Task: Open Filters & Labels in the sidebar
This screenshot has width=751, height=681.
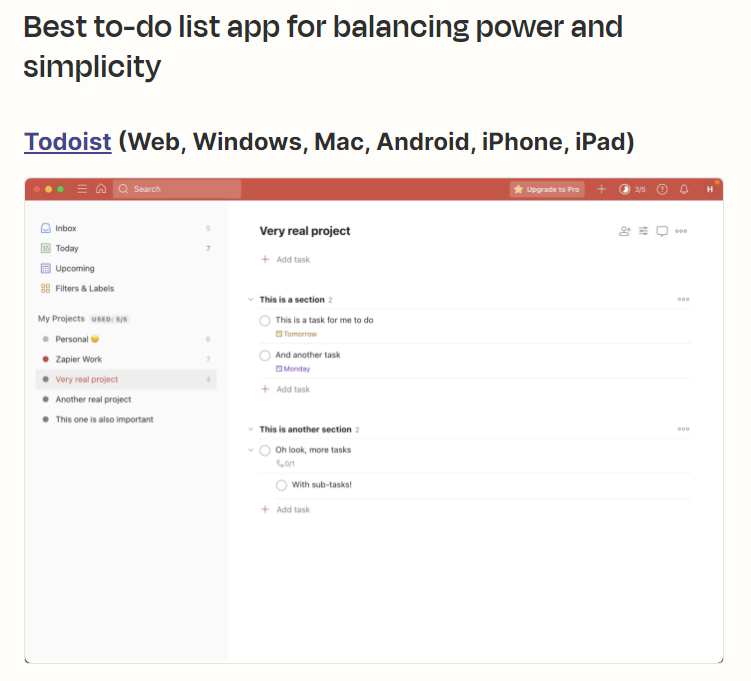Action: pos(126,288)
